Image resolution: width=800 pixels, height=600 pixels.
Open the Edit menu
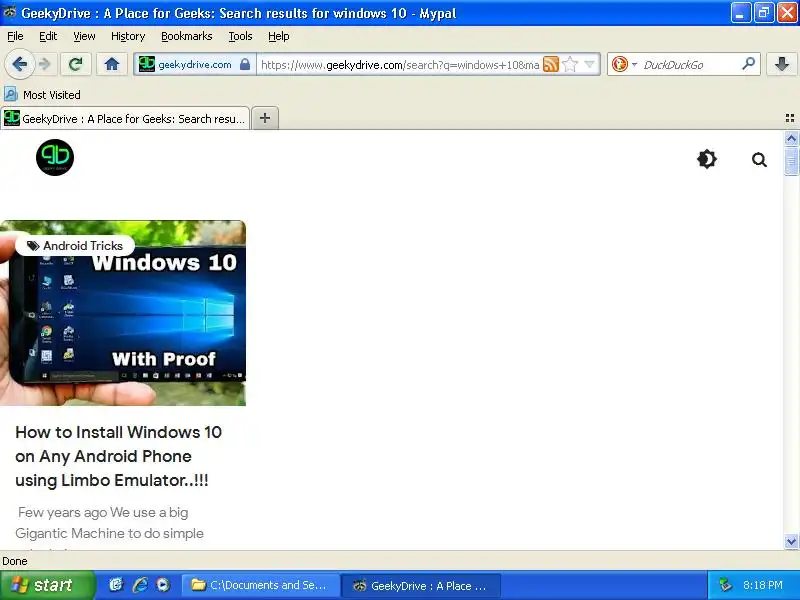[x=48, y=36]
